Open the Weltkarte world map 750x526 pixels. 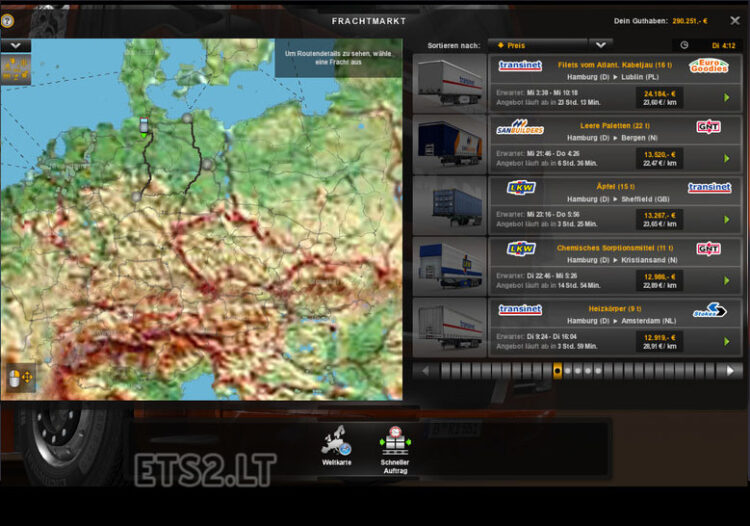tap(337, 446)
